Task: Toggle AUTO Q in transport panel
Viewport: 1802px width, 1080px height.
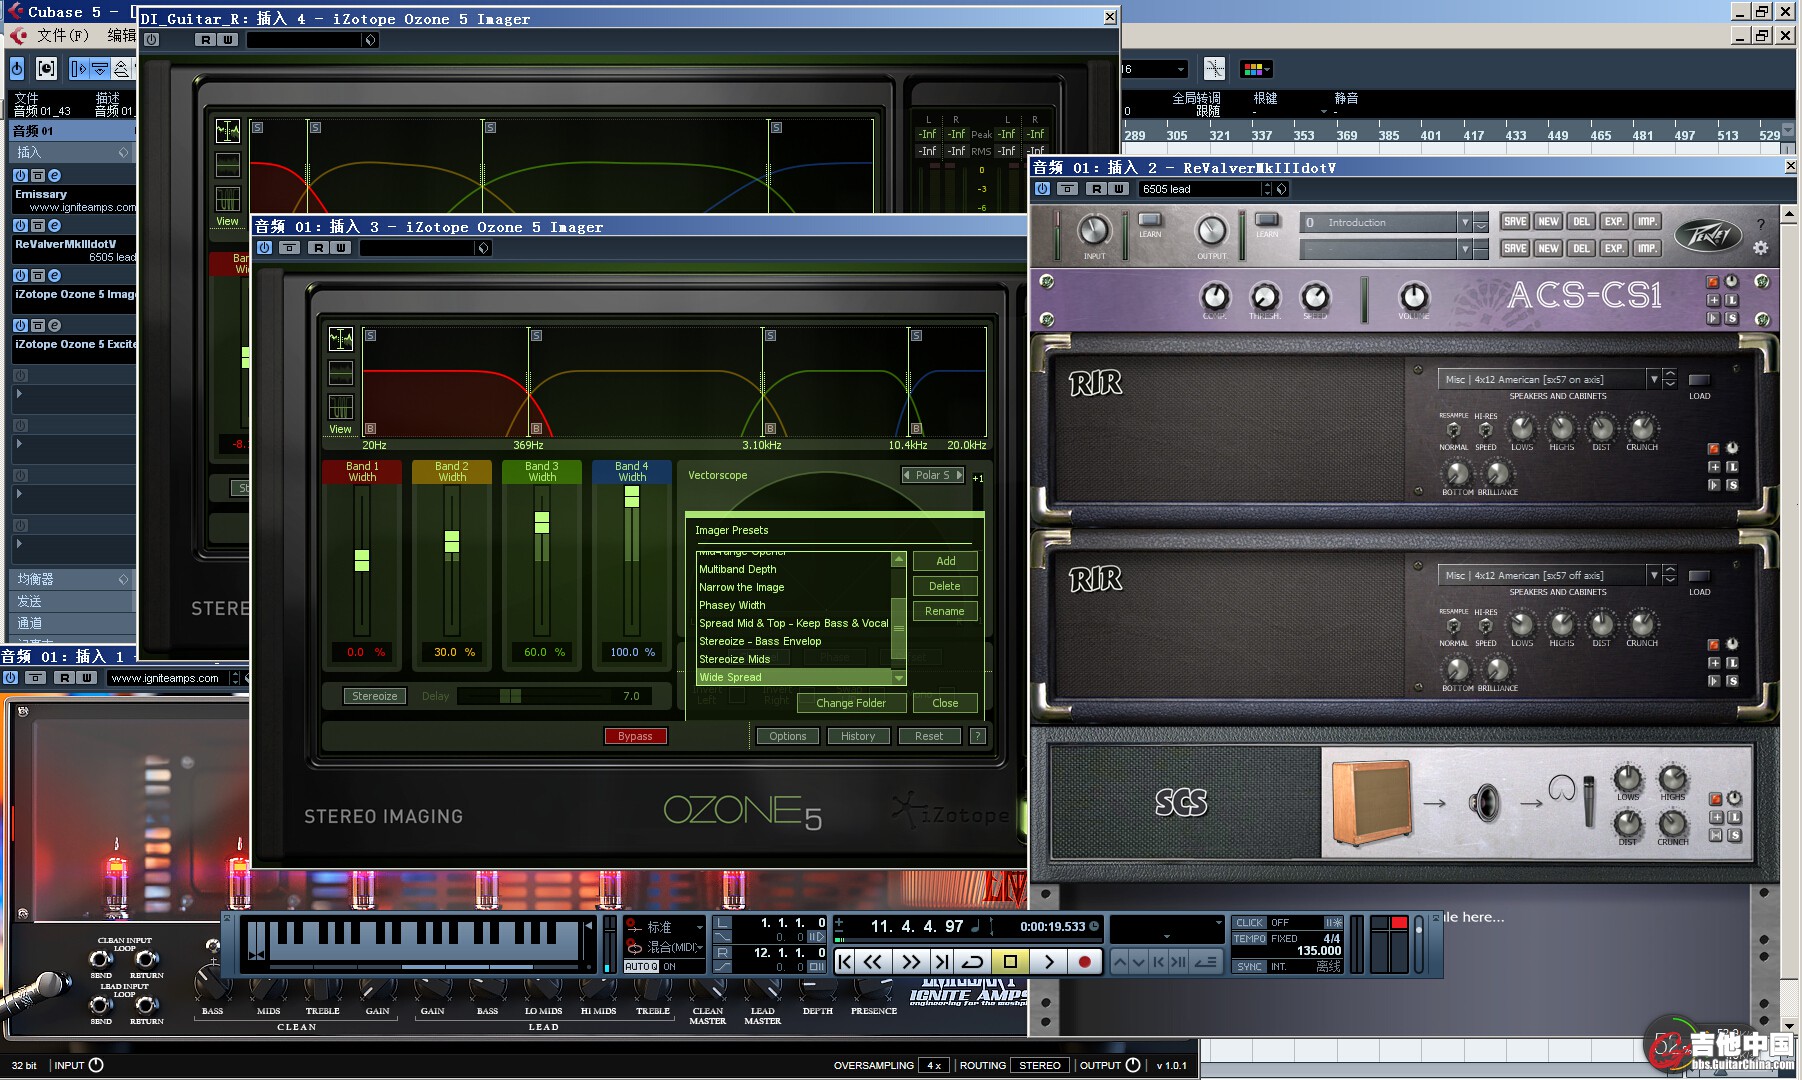Action: coord(641,967)
